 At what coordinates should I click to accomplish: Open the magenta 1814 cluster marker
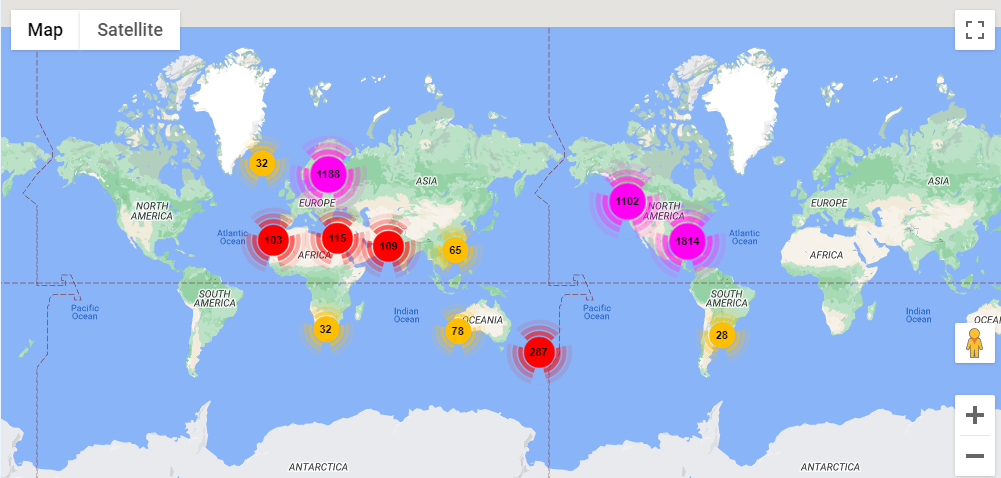(x=687, y=241)
